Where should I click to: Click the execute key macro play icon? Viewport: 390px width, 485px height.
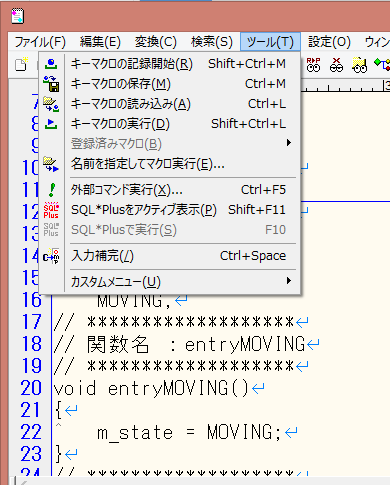click(51, 124)
